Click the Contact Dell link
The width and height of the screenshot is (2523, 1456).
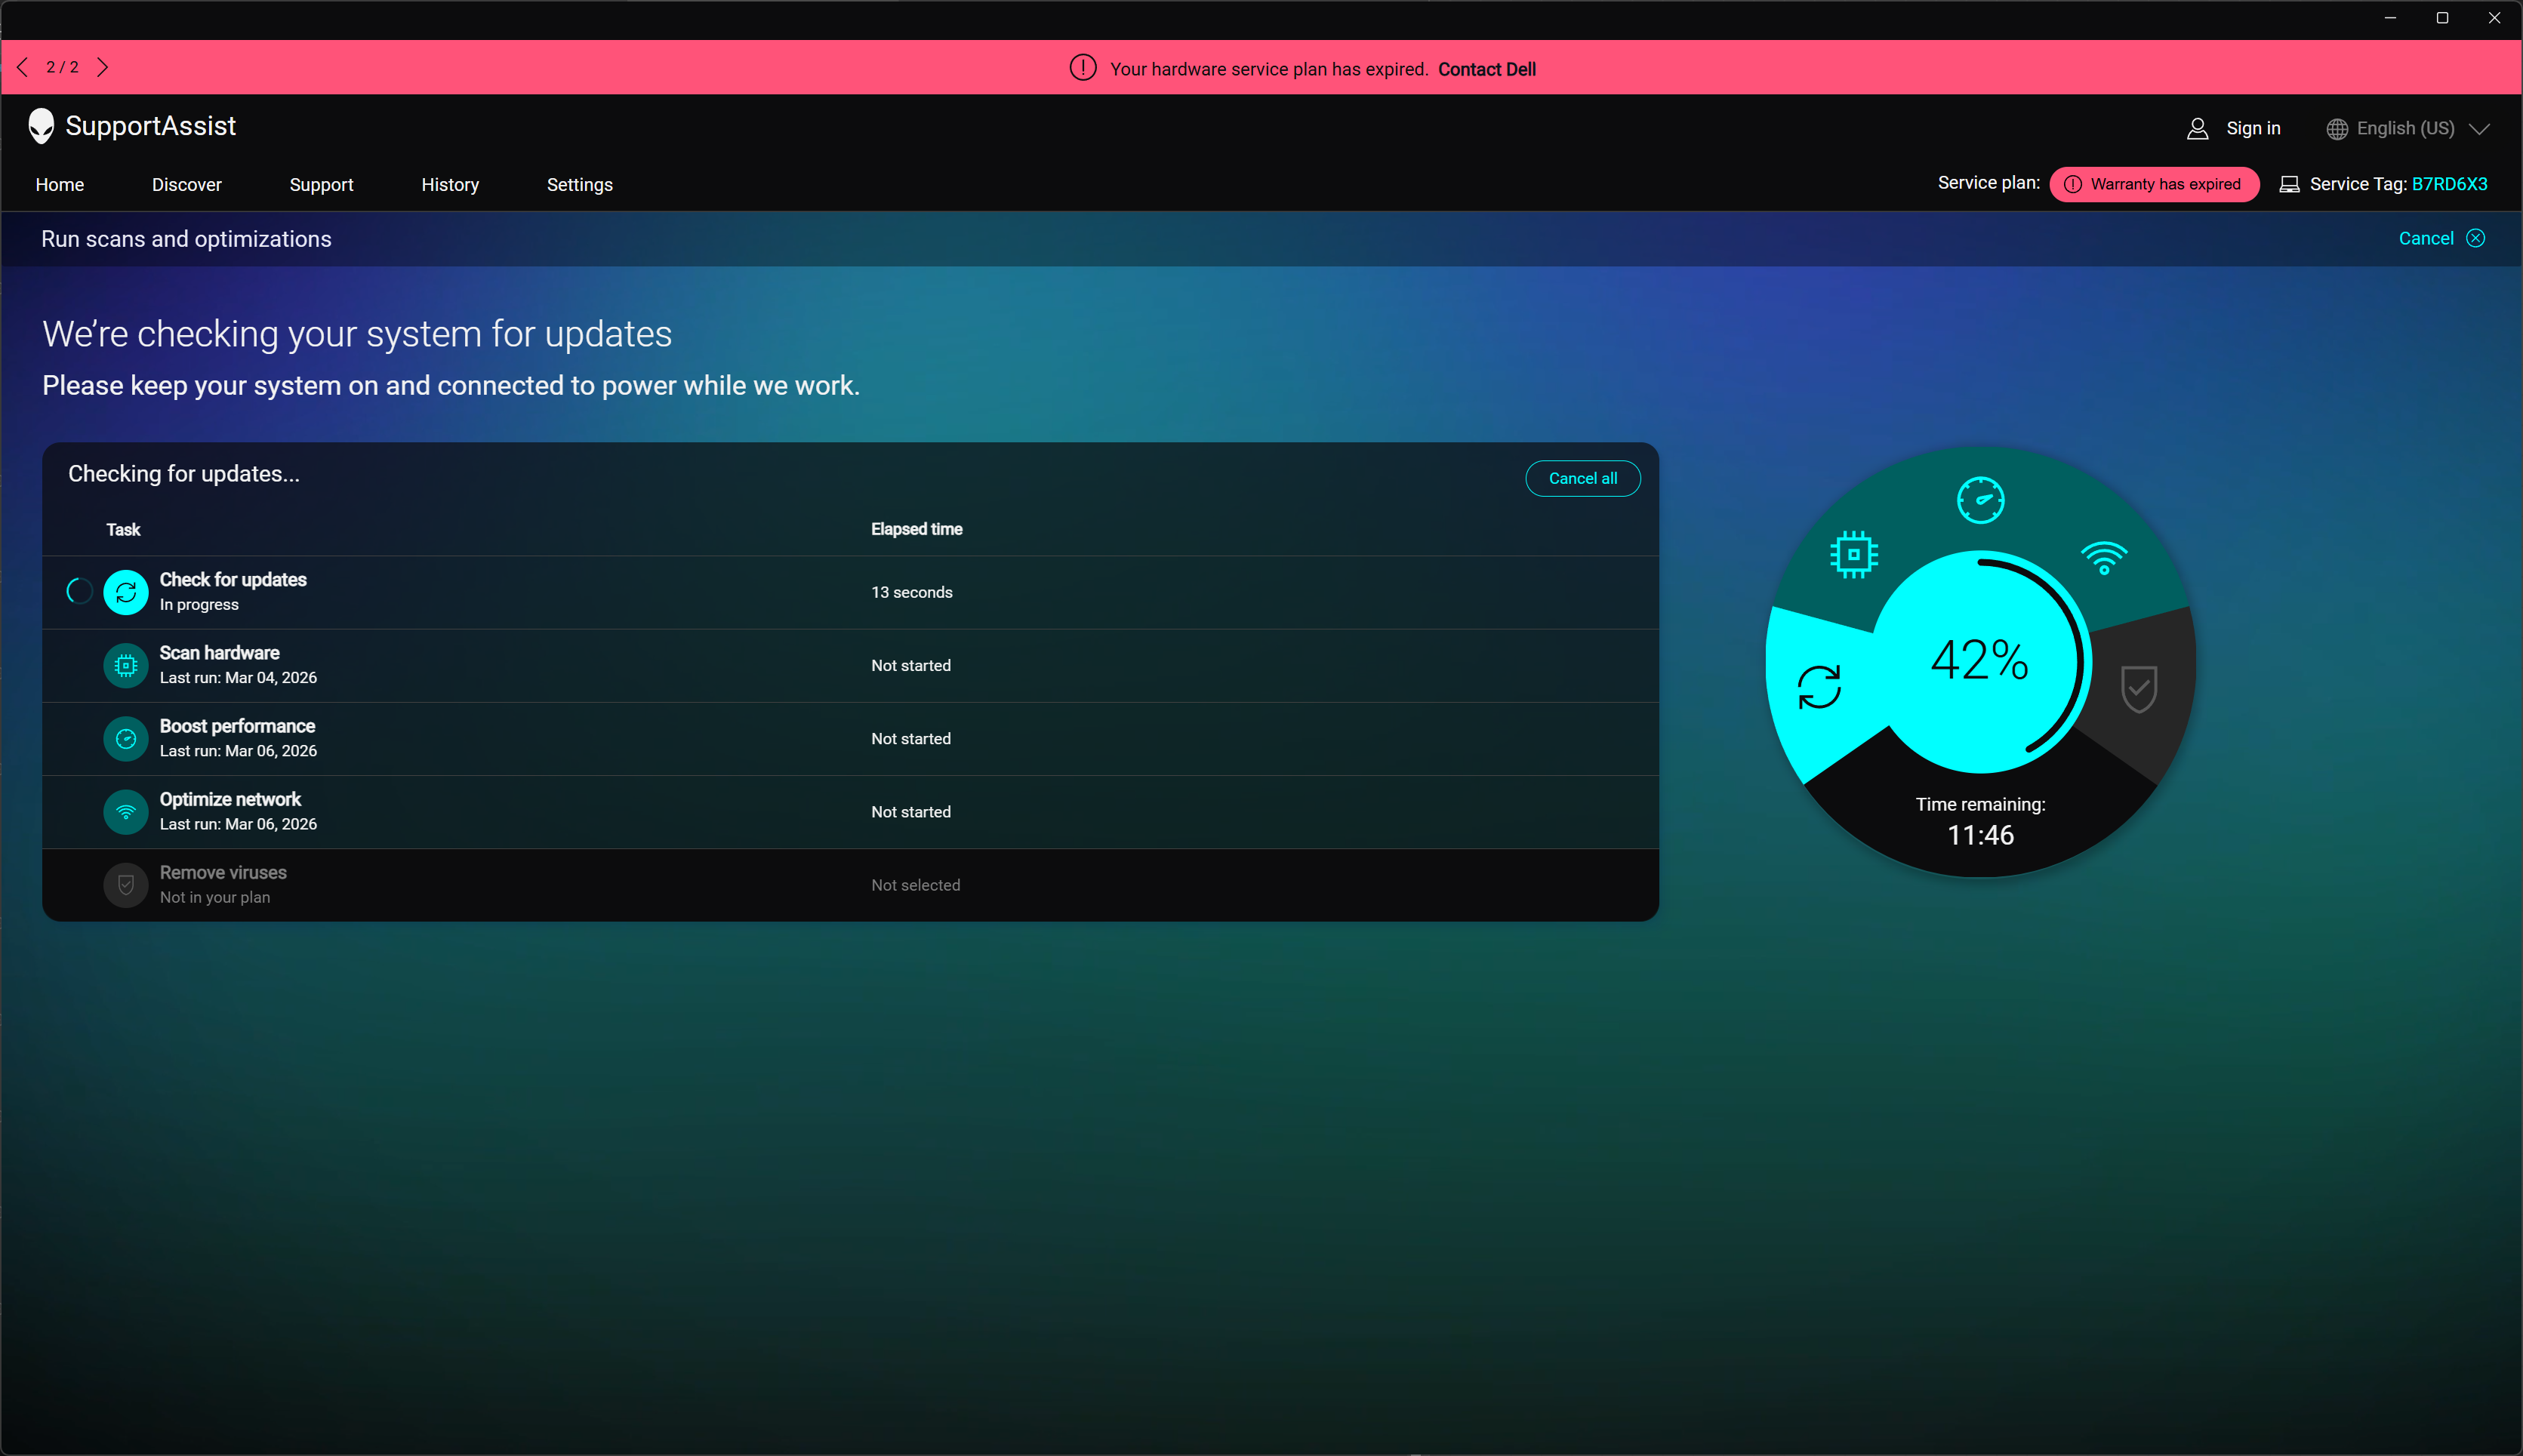pyautogui.click(x=1486, y=69)
